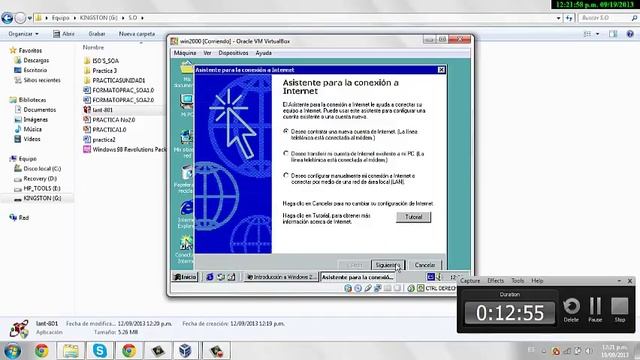Stop the screen recording
This screenshot has height=360, width=640.
tap(620, 310)
